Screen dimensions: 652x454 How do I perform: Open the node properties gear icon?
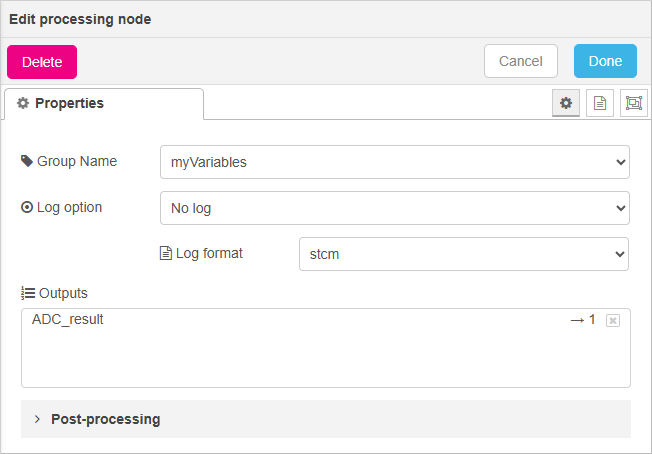pos(566,103)
